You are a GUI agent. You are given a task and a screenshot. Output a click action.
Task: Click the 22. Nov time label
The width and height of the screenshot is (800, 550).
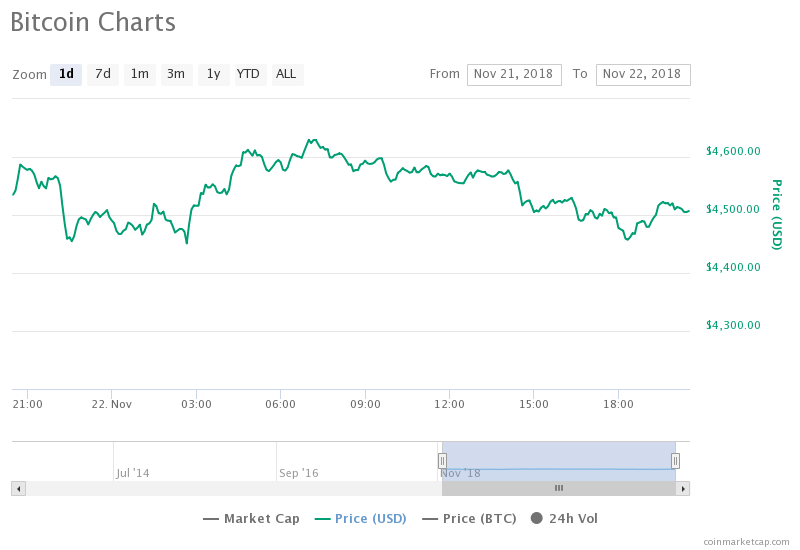tap(112, 404)
